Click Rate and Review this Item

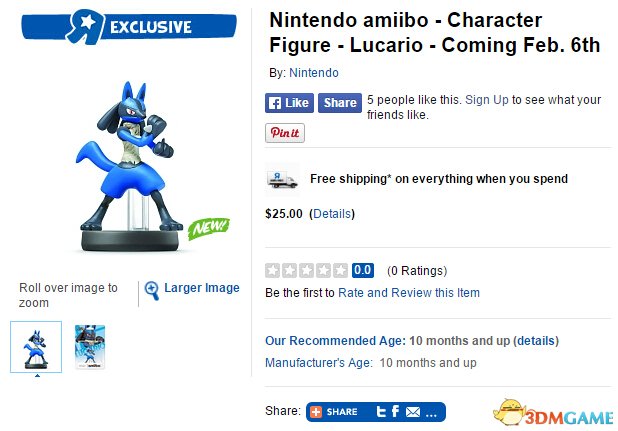tap(409, 293)
